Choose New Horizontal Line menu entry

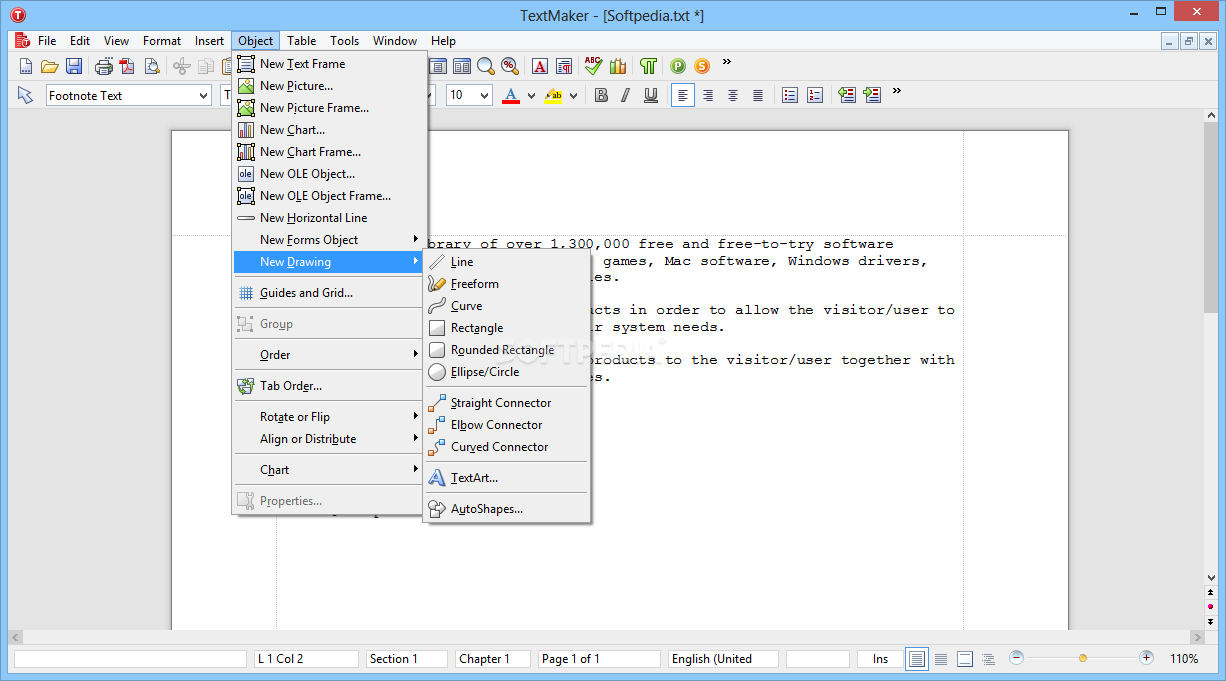tap(328, 218)
